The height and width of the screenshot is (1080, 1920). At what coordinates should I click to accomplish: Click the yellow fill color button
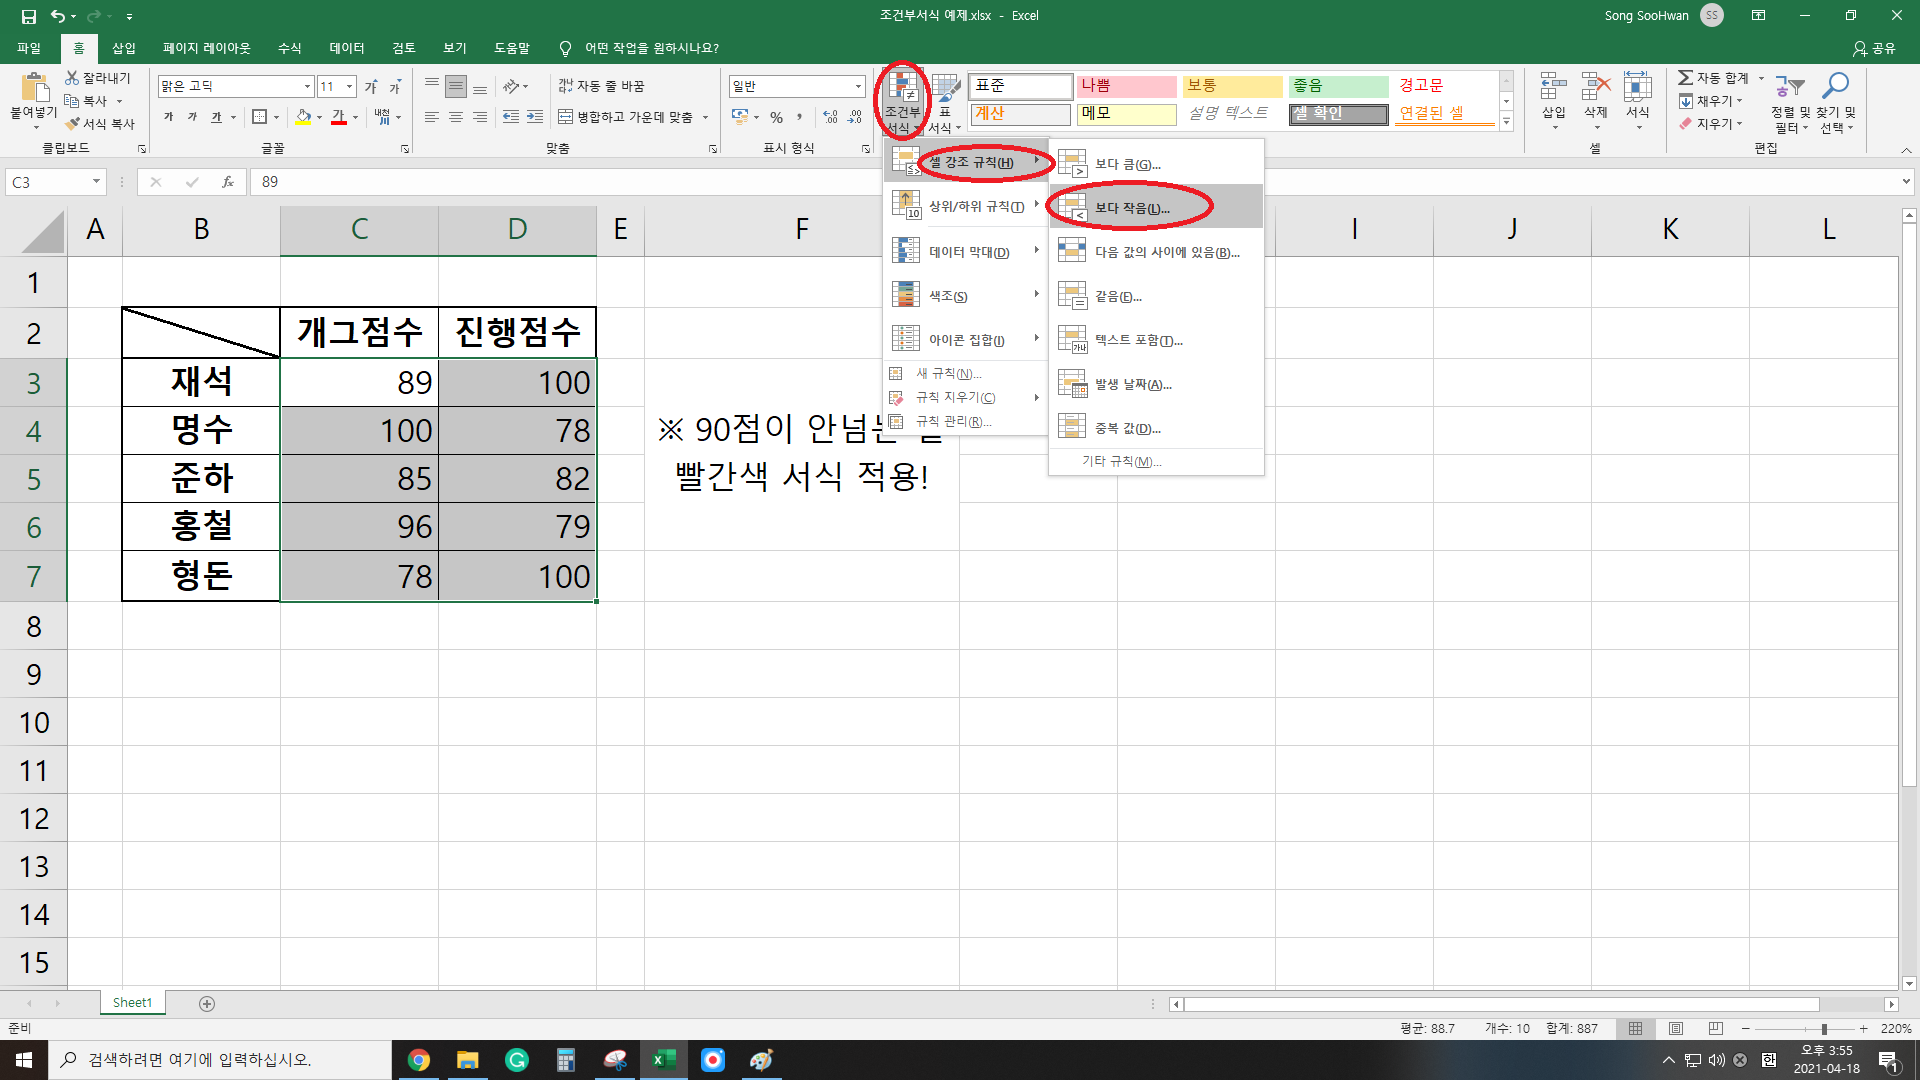[303, 117]
